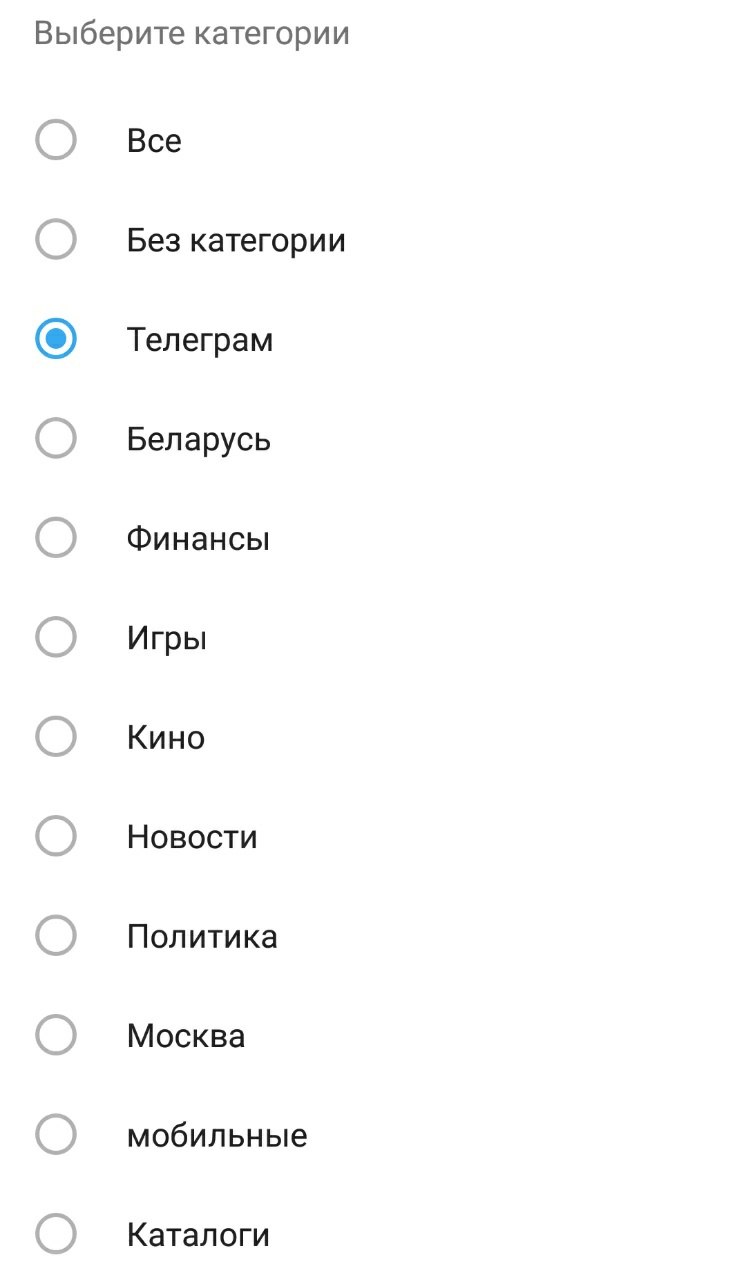746x1280 pixels.
Task: Choose 'Без категории' radio option
Action: click(56, 240)
